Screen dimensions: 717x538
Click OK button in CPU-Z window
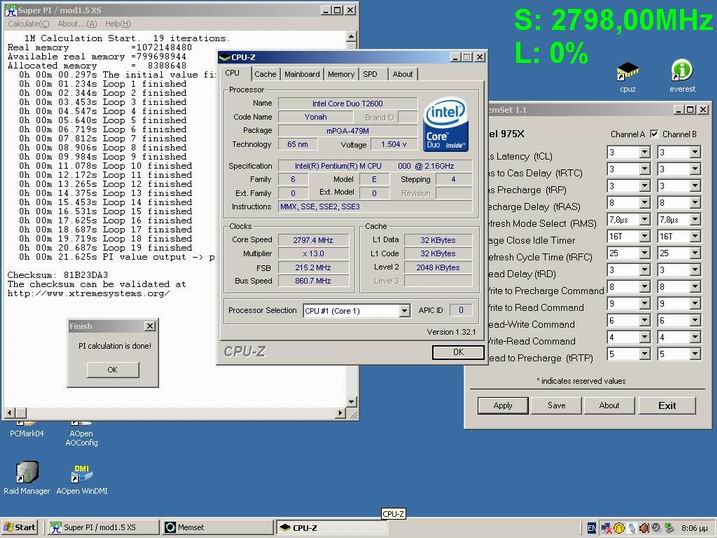[x=458, y=352]
